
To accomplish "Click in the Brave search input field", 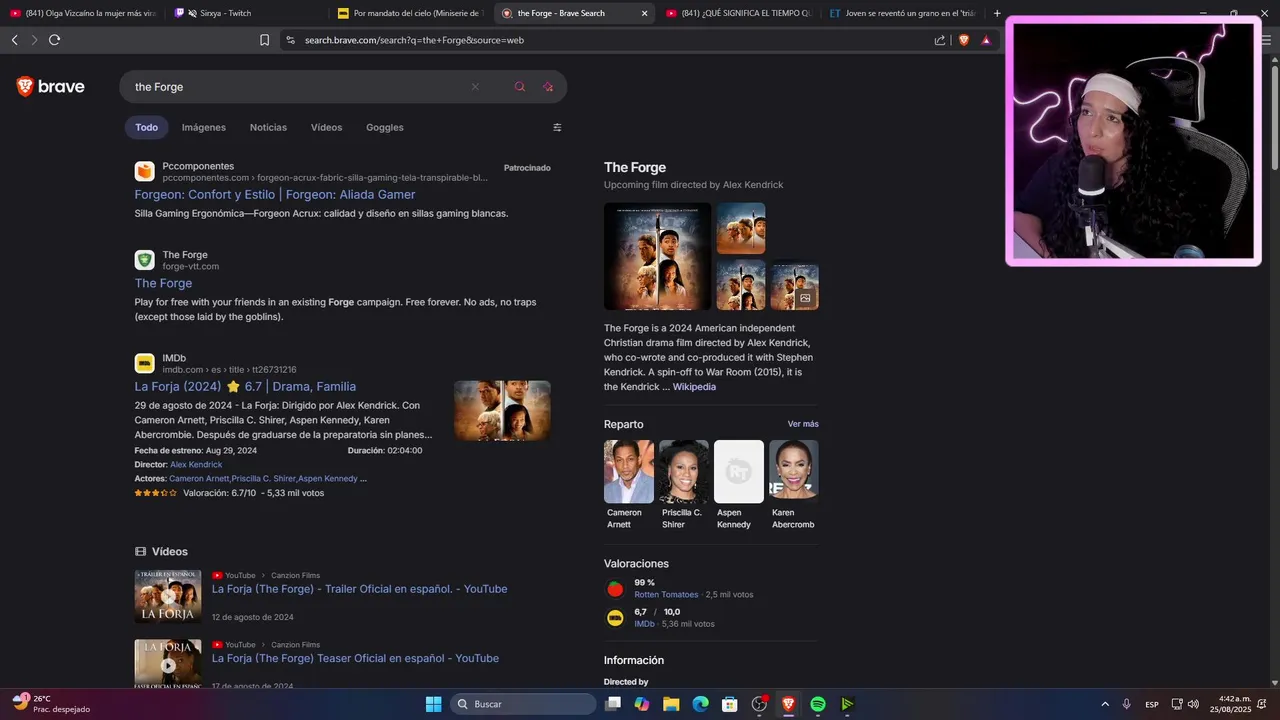I will pyautogui.click(x=300, y=87).
